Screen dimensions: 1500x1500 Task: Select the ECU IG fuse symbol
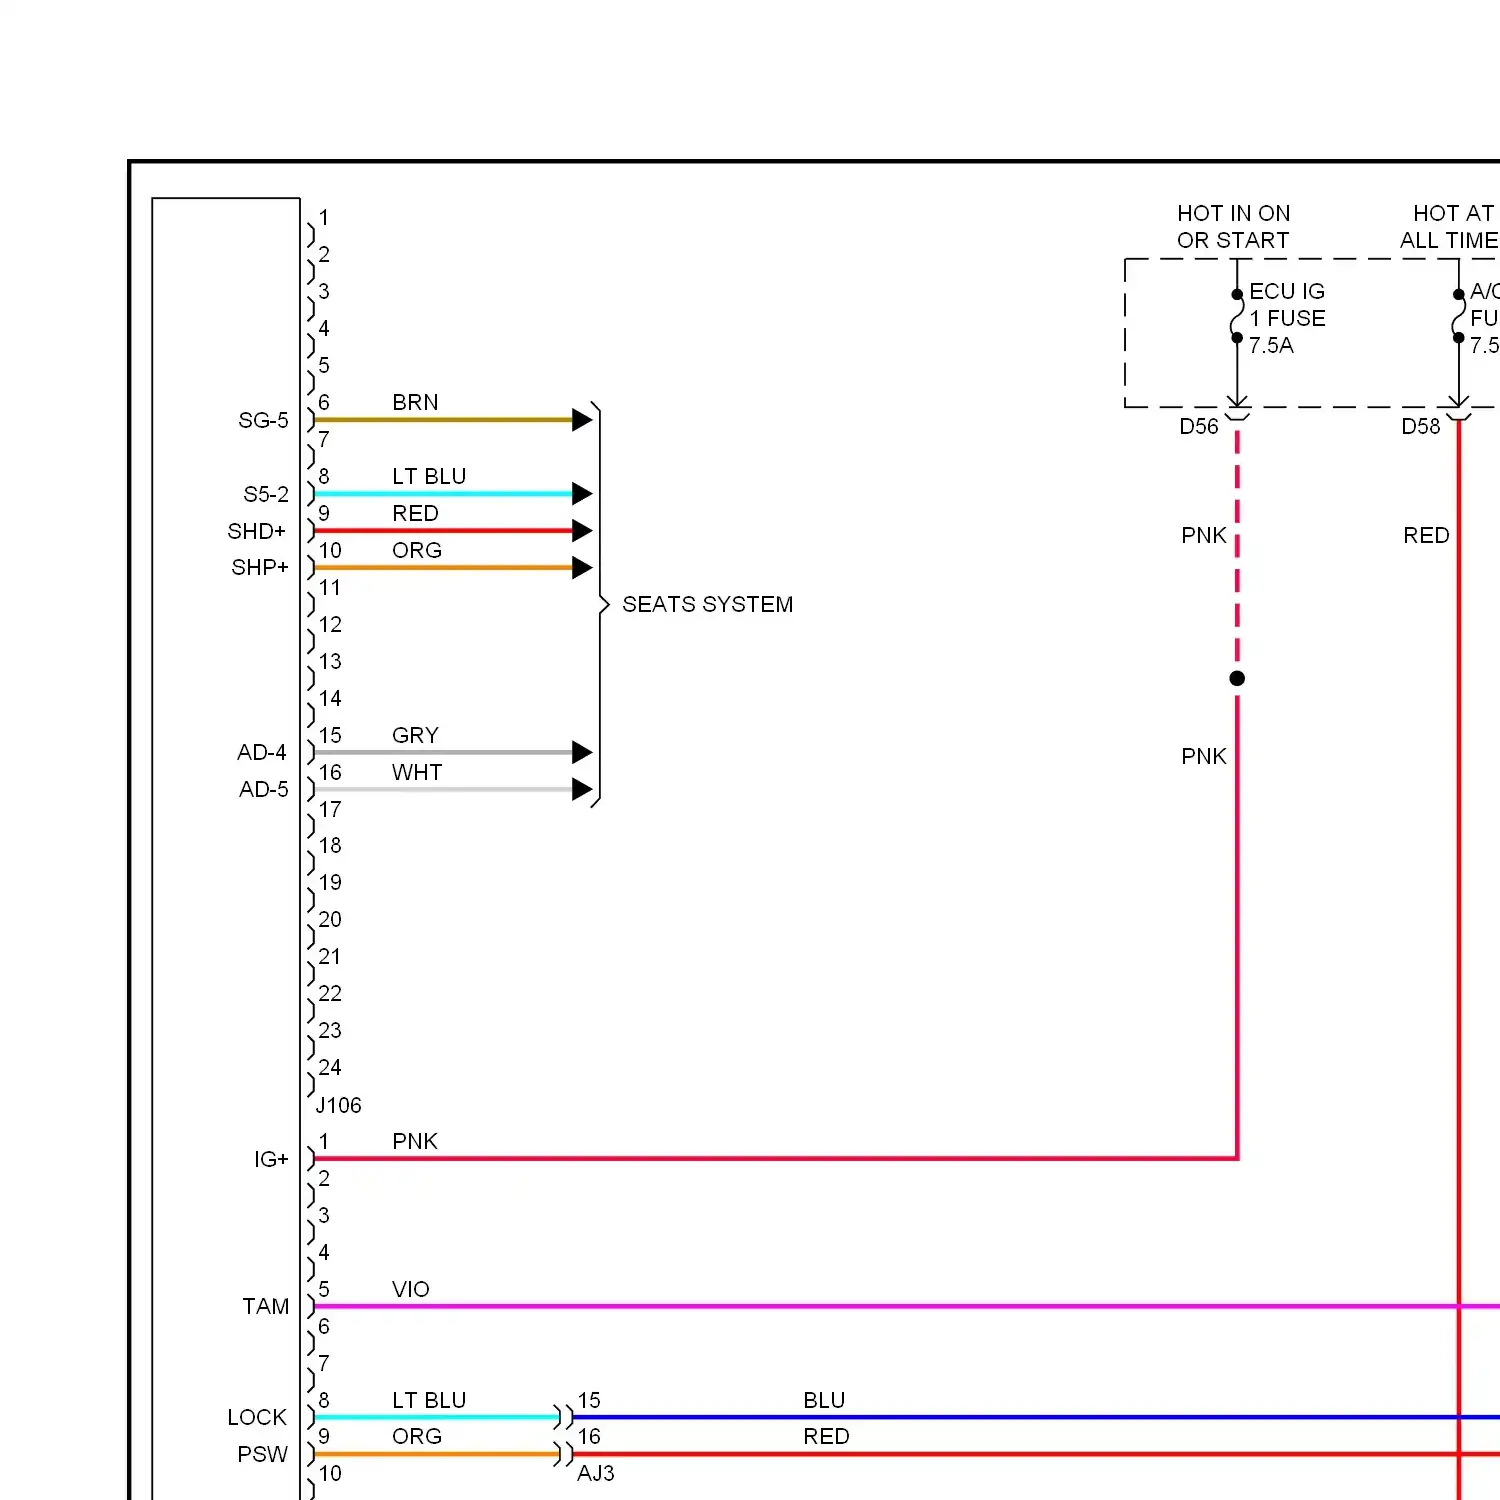click(1237, 316)
